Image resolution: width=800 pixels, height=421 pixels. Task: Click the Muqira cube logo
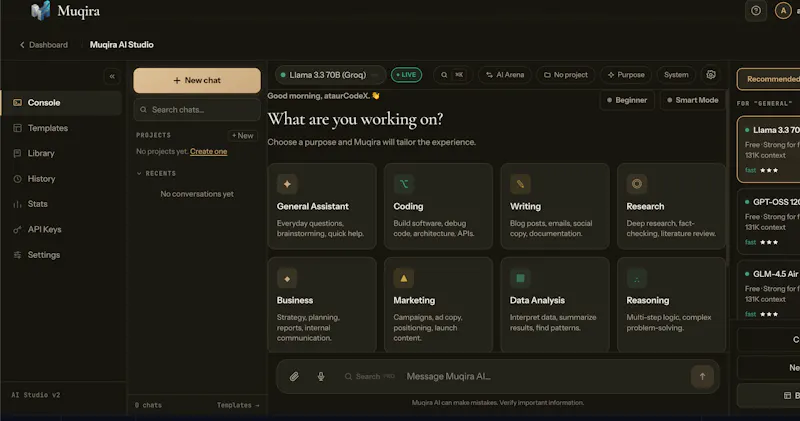(41, 11)
